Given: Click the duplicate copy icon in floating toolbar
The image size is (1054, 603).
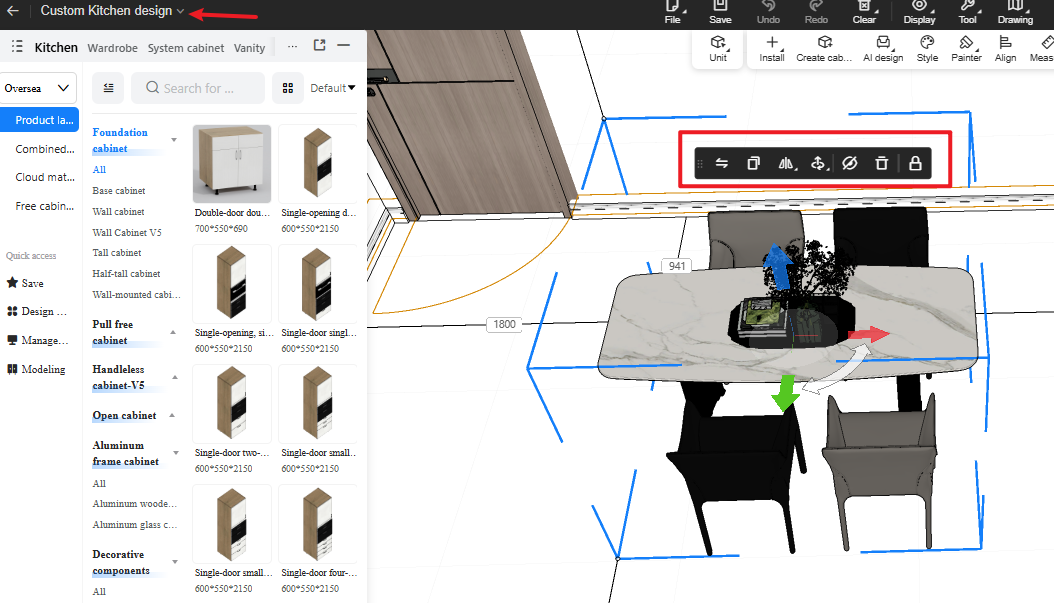Looking at the screenshot, I should (754, 163).
